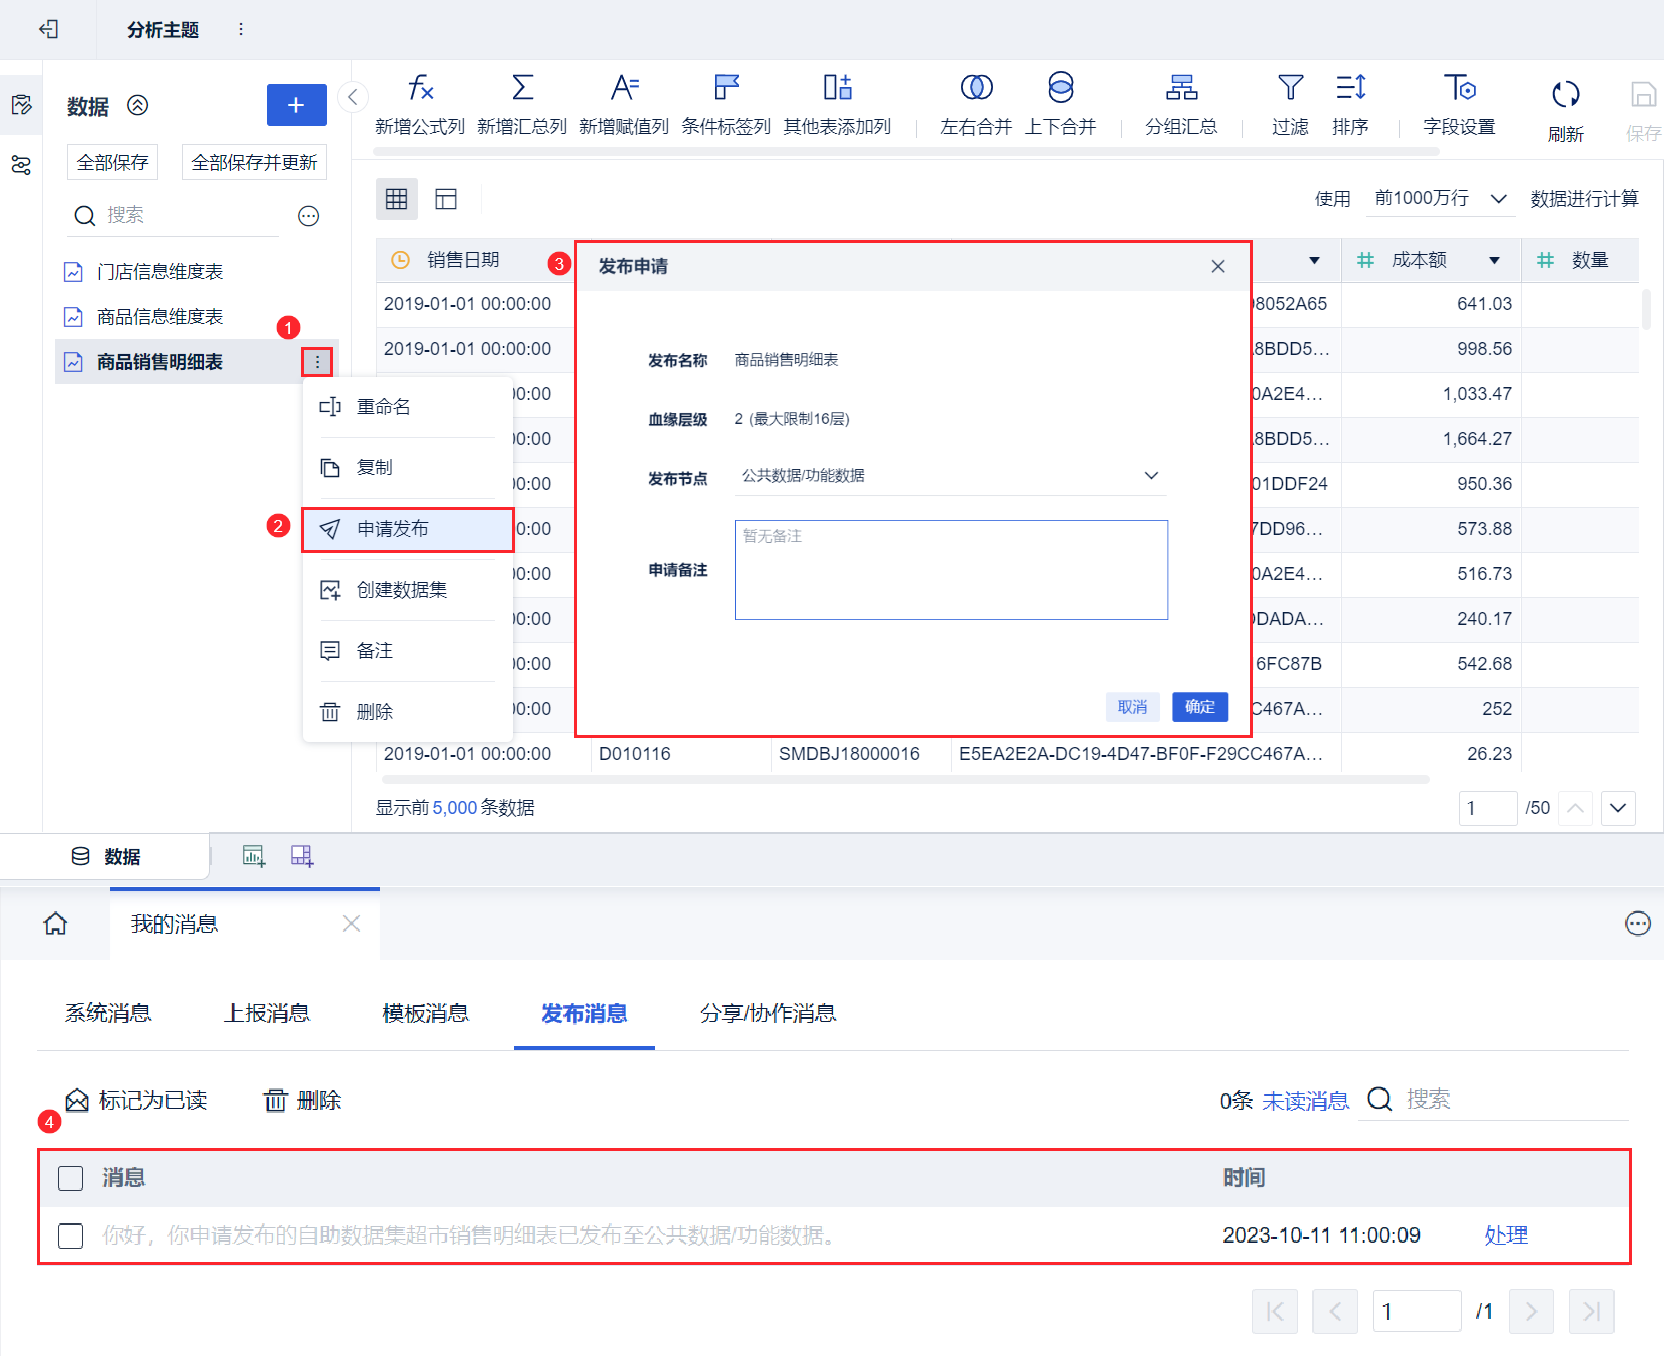Choose 删除 in the context menu
1664x1356 pixels.
pyautogui.click(x=408, y=712)
